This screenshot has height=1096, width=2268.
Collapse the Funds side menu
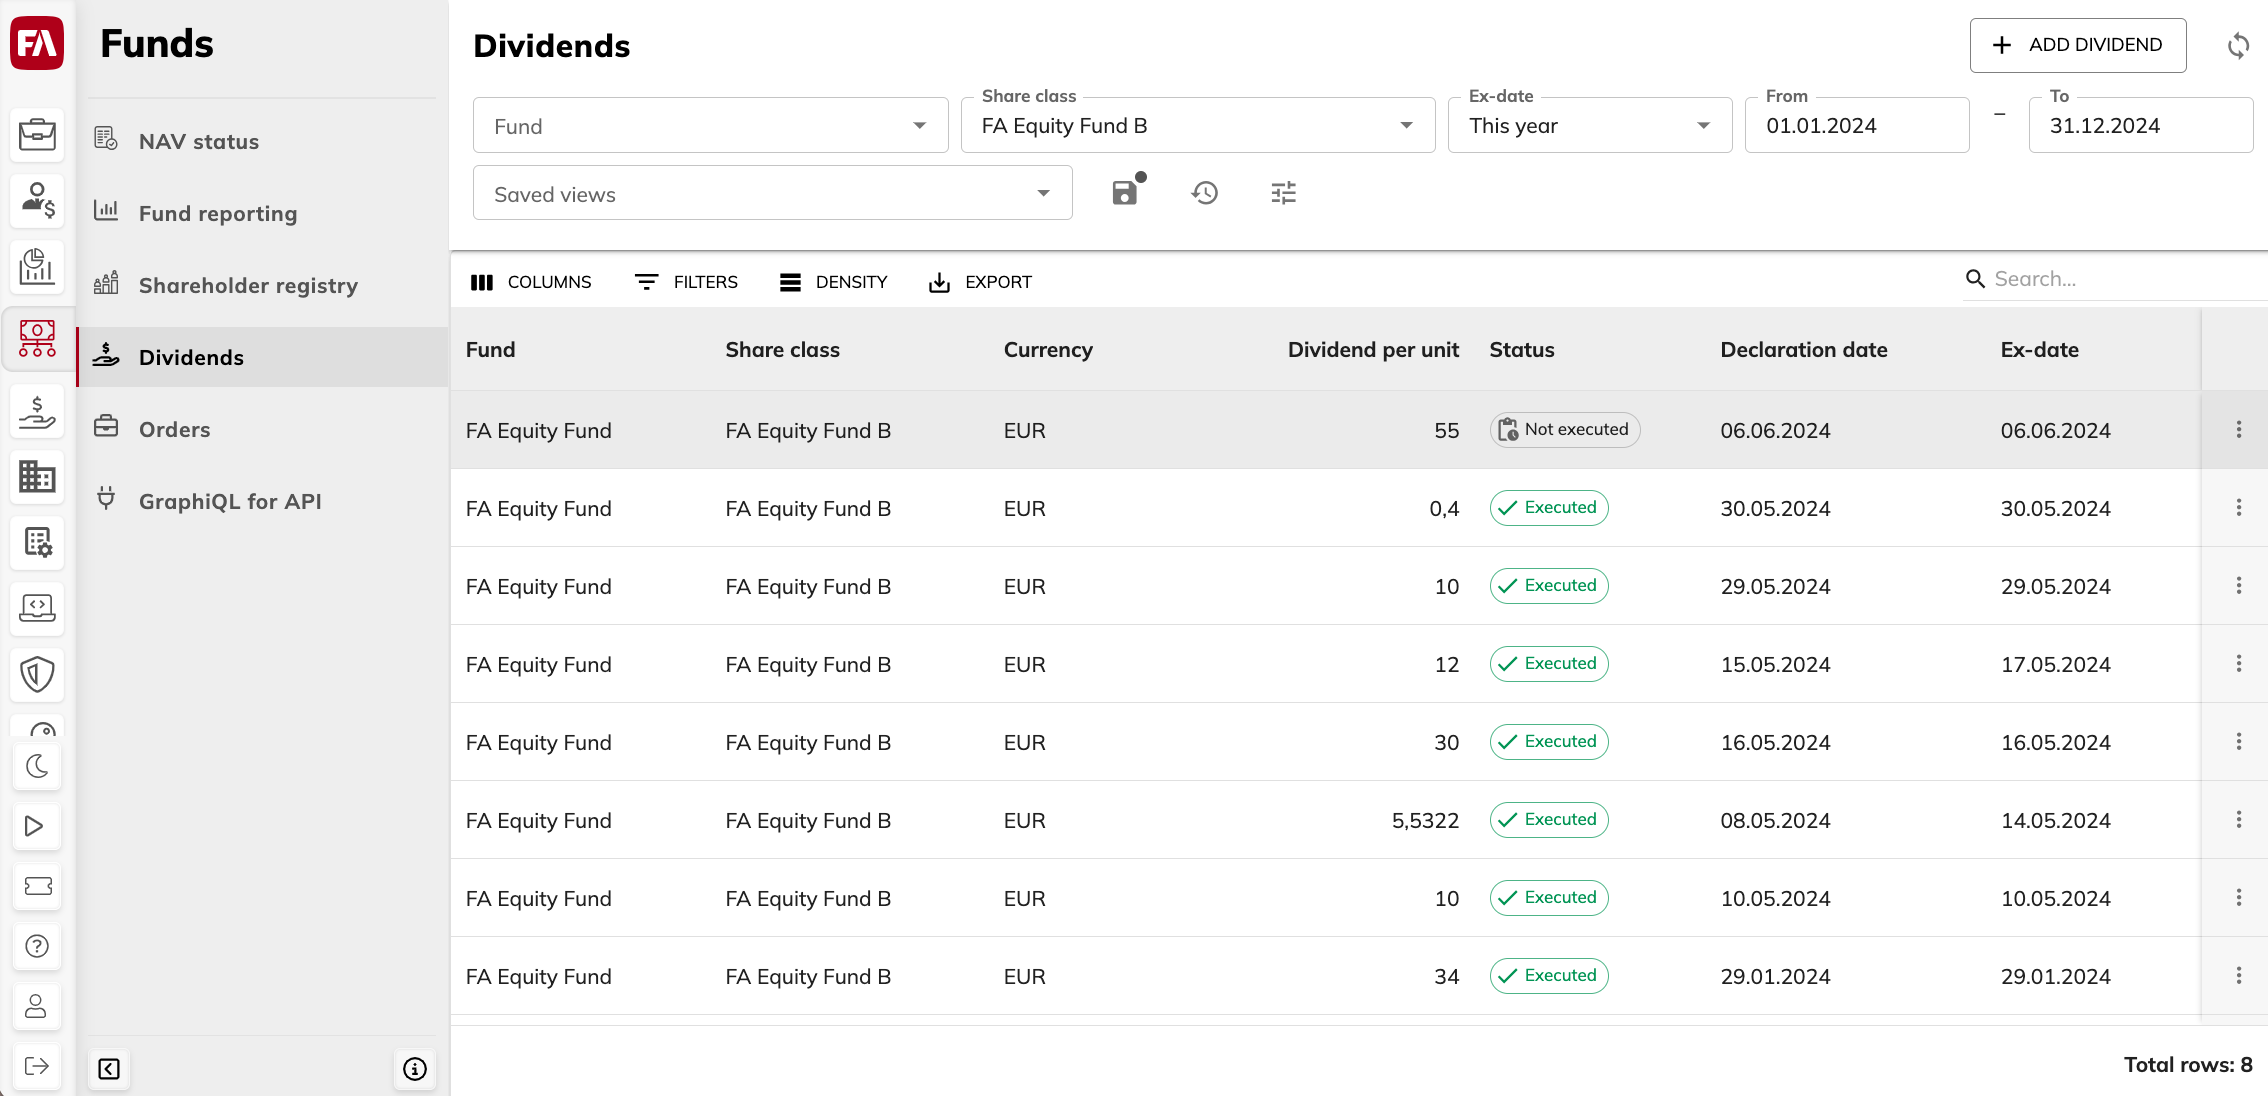109,1069
